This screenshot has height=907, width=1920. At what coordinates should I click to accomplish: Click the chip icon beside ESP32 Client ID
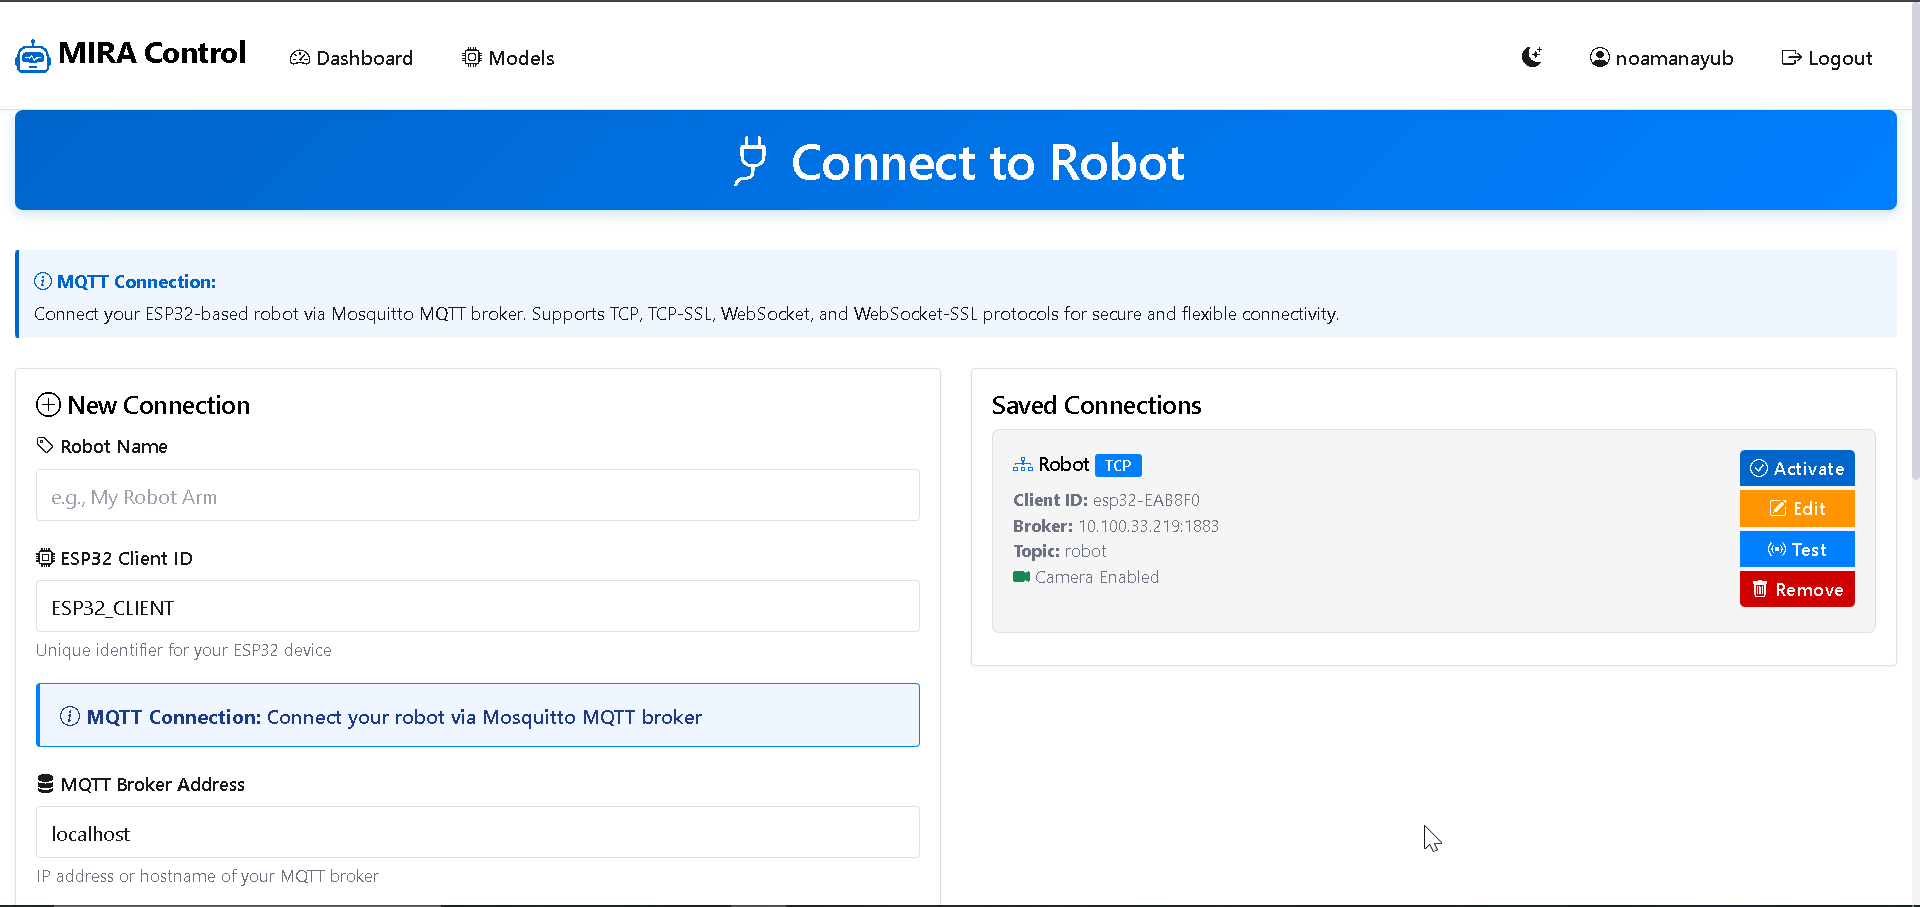45,557
